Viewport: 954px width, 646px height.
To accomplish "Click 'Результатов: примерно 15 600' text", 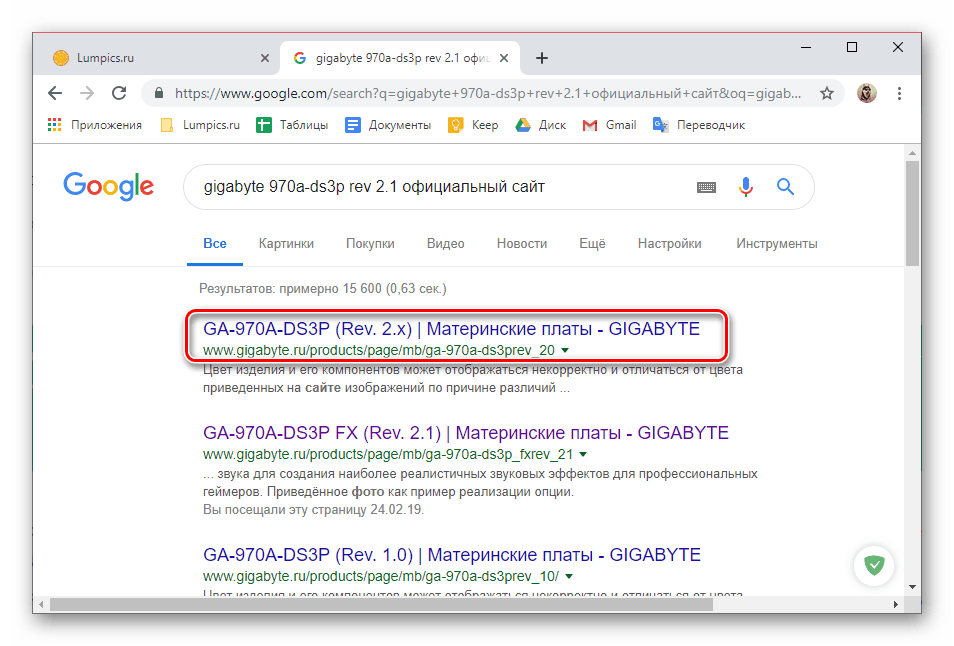I will coord(290,288).
